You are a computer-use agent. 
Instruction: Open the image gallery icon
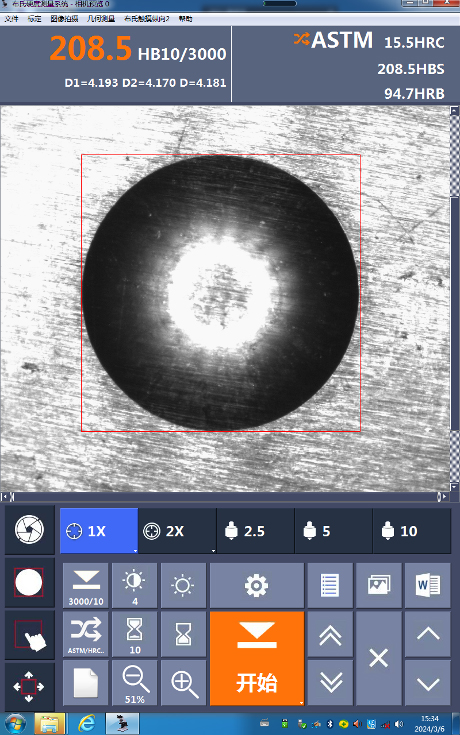click(378, 585)
